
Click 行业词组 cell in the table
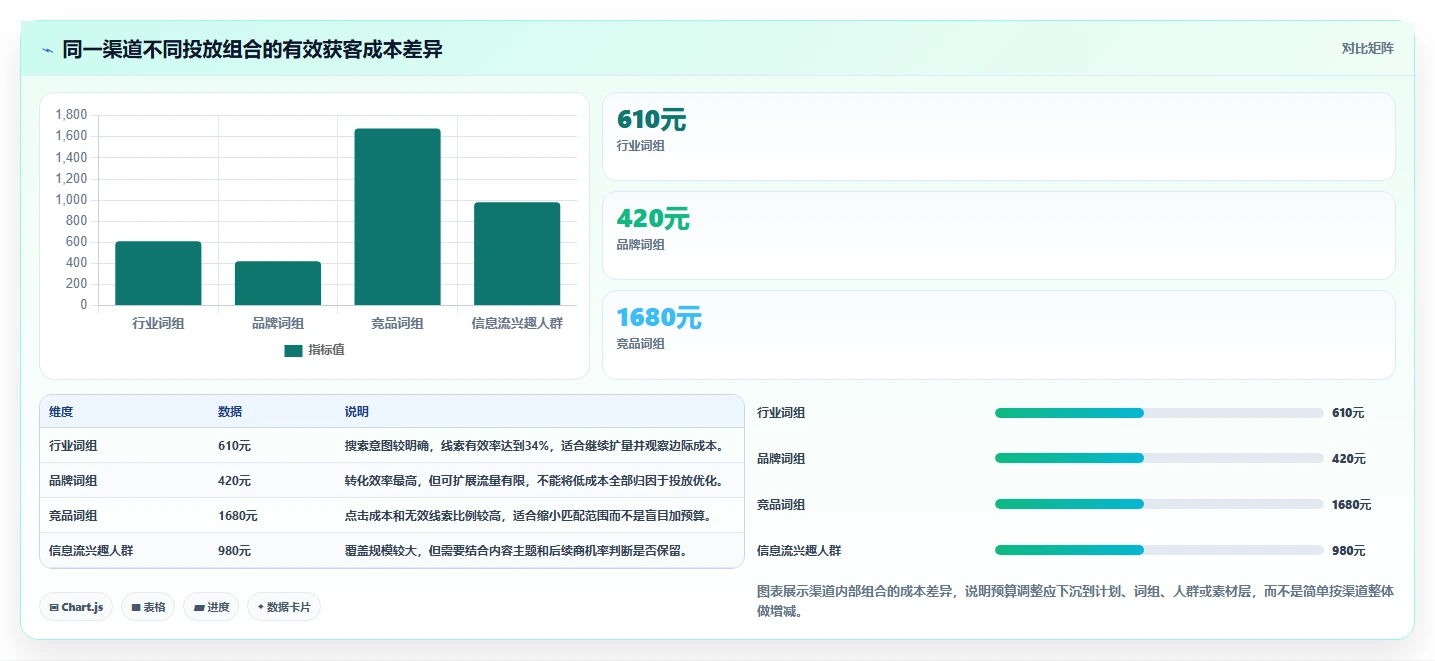(x=73, y=446)
